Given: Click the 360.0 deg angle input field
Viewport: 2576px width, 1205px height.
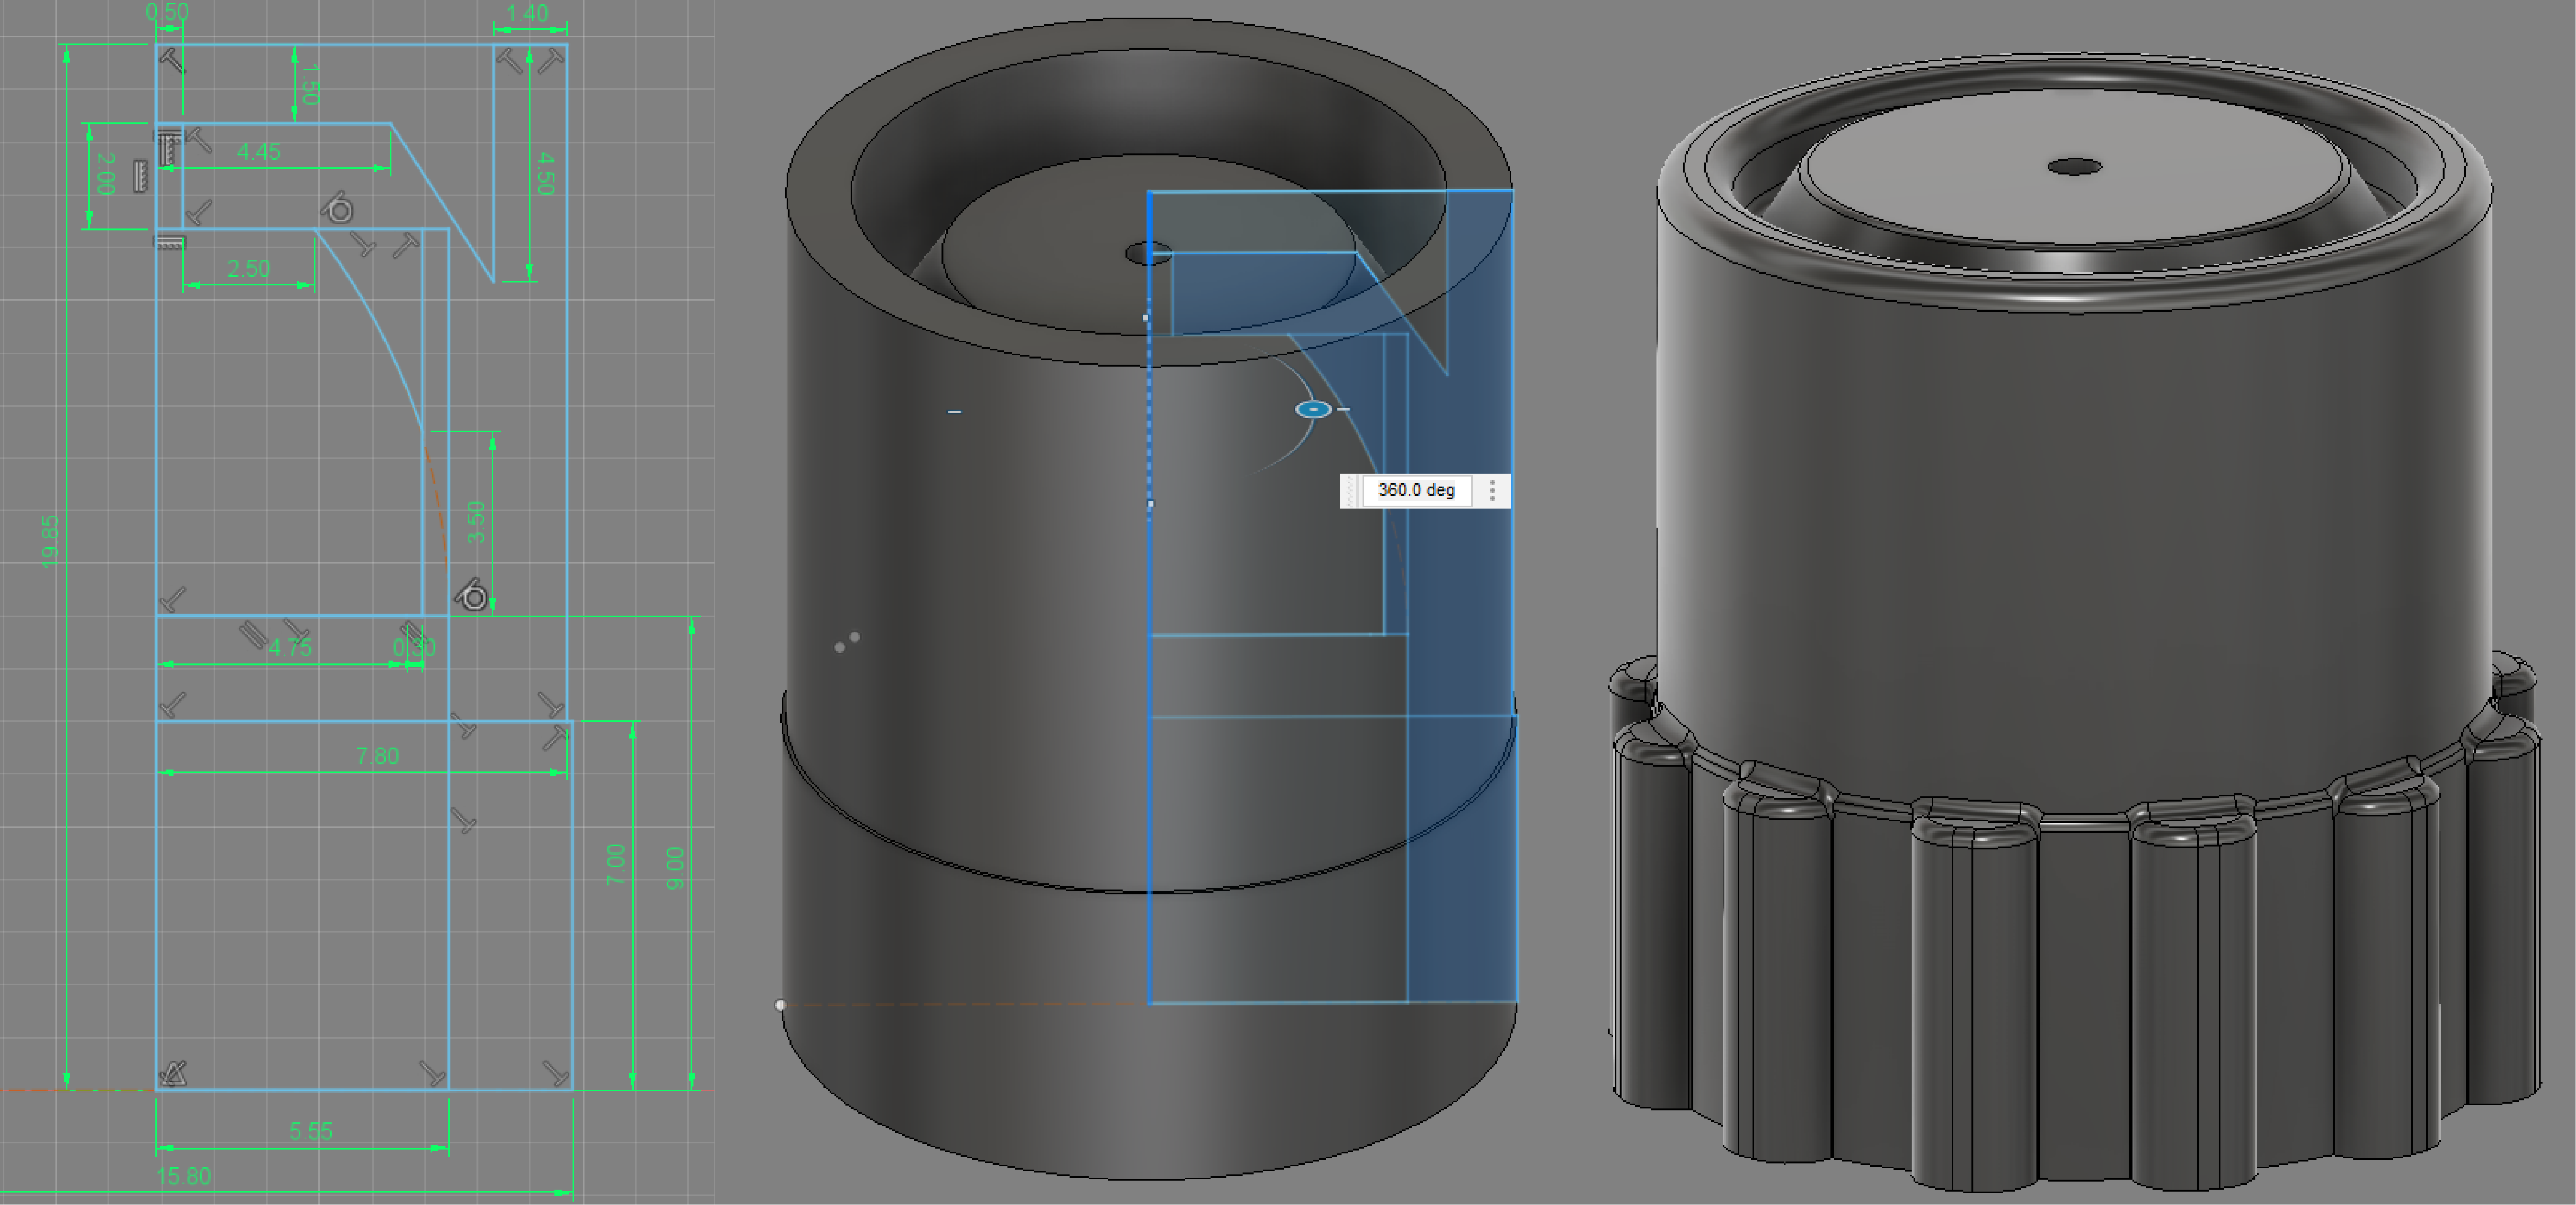Looking at the screenshot, I should point(1416,490).
